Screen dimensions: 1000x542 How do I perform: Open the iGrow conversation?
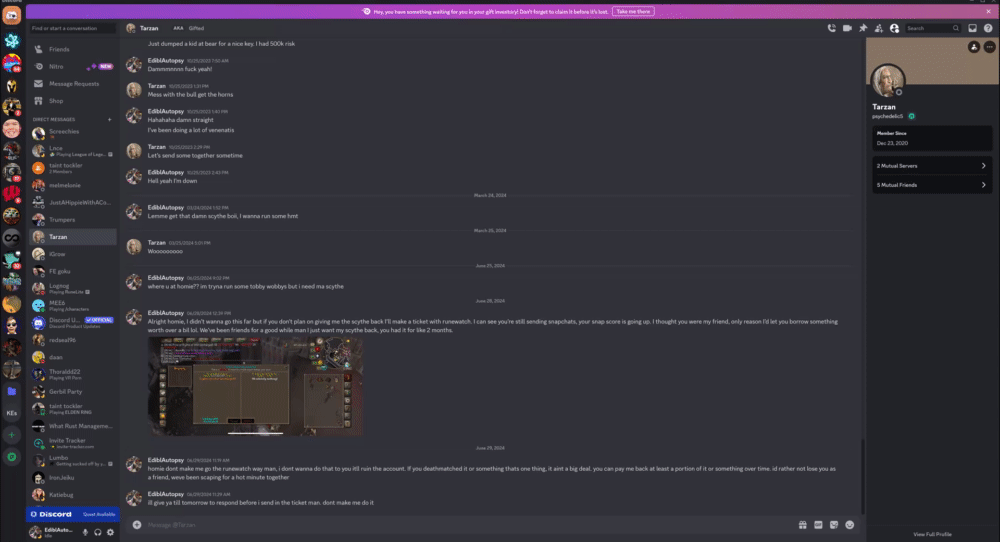point(72,254)
